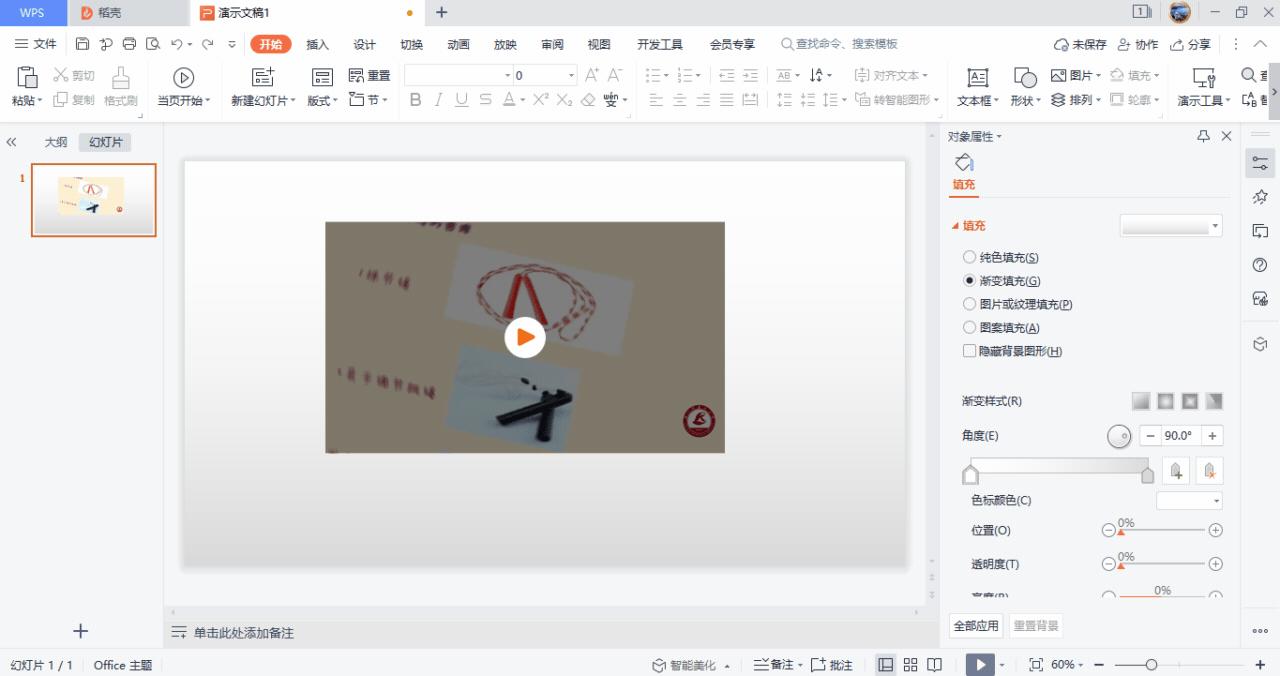Click the 当页开始 play-from-current-slide icon
This screenshot has height=676, width=1280.
183,76
